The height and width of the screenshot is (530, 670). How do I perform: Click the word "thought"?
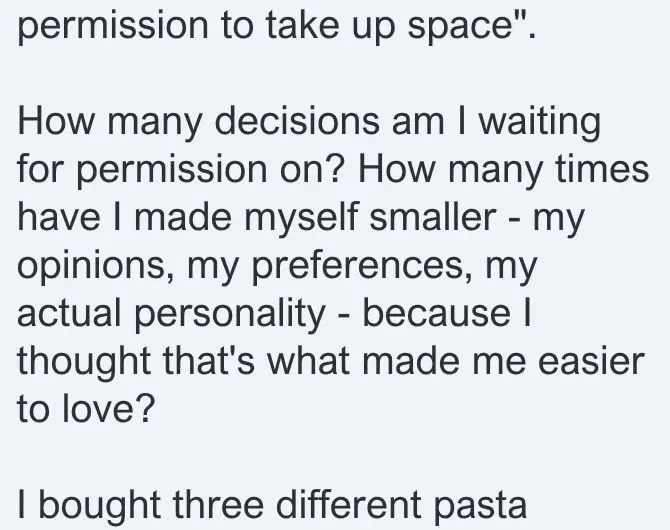click(x=76, y=362)
